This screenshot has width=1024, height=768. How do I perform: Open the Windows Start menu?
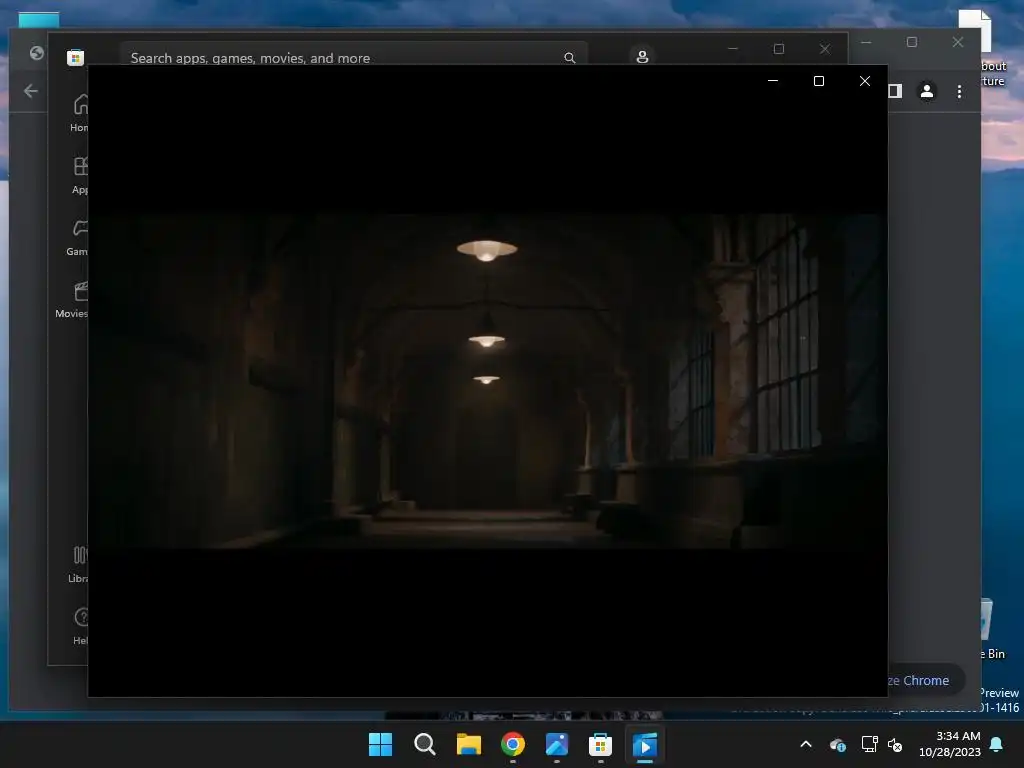(381, 744)
